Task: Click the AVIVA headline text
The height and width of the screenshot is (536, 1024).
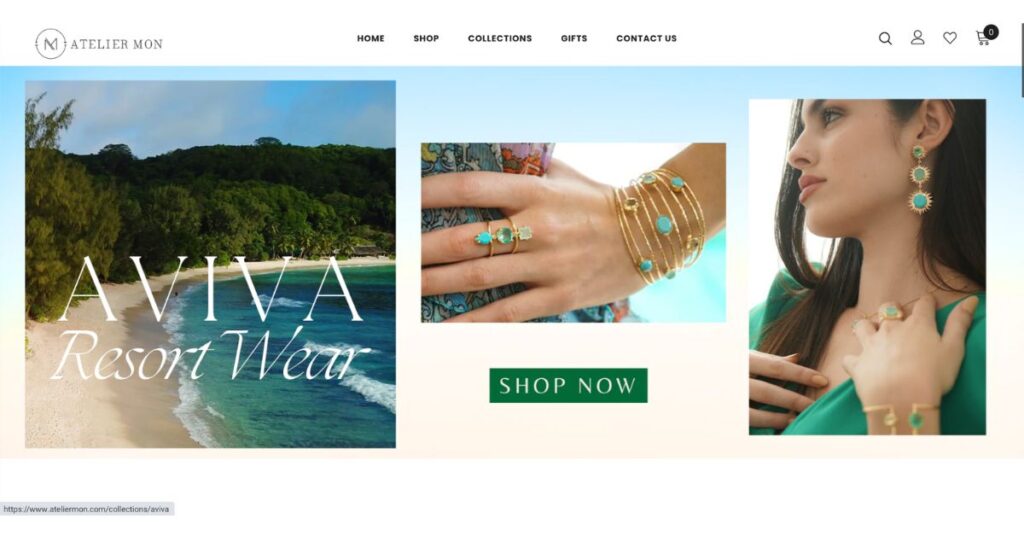Action: [x=210, y=290]
